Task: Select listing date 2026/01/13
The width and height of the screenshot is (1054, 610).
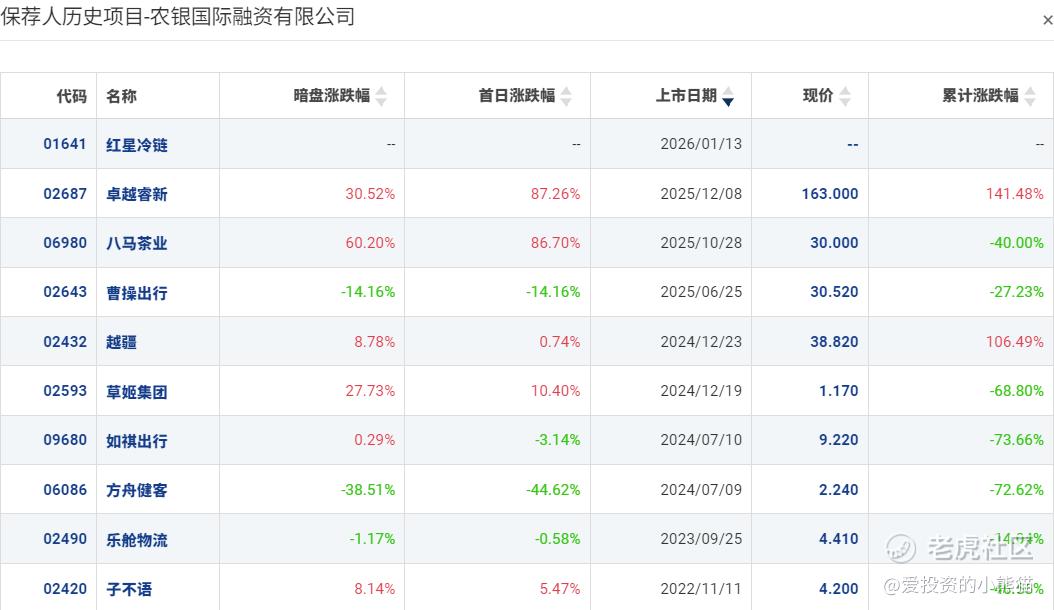Action: click(x=701, y=144)
